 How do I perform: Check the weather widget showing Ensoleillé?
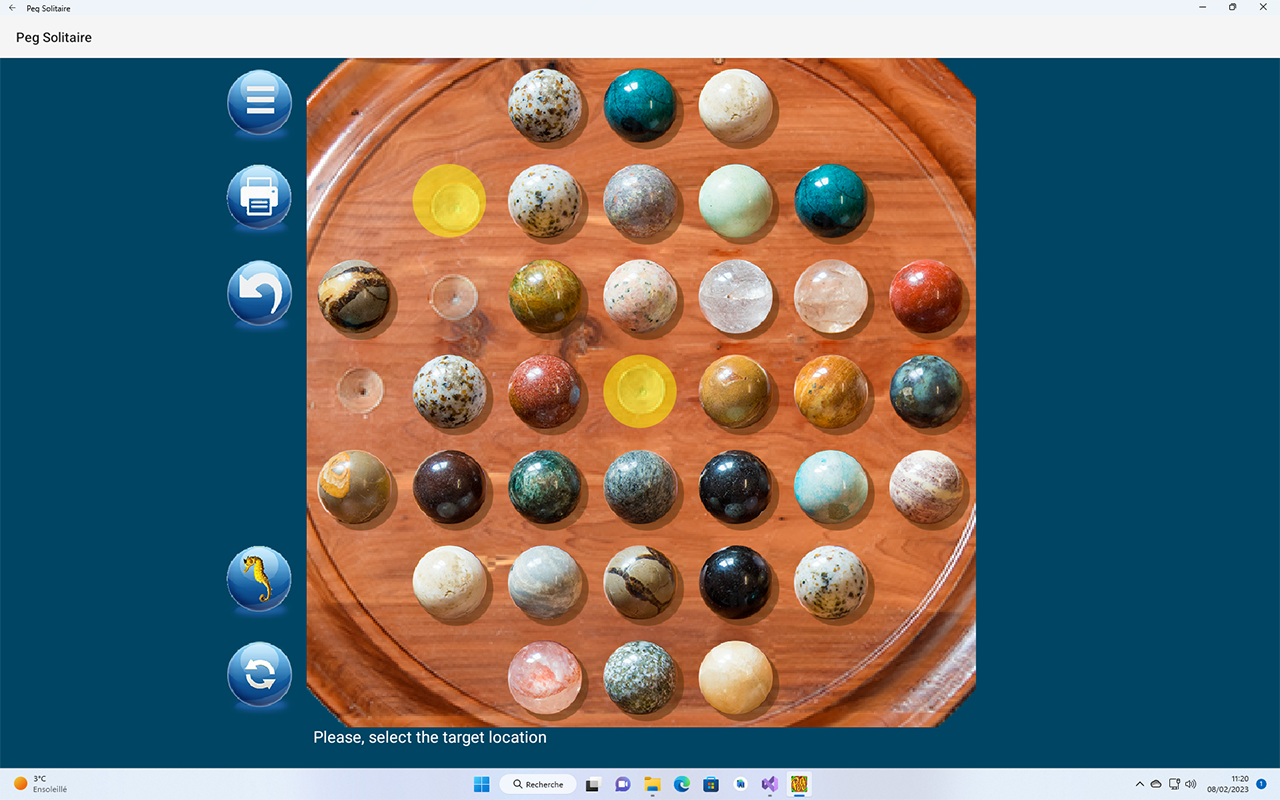pyautogui.click(x=40, y=784)
